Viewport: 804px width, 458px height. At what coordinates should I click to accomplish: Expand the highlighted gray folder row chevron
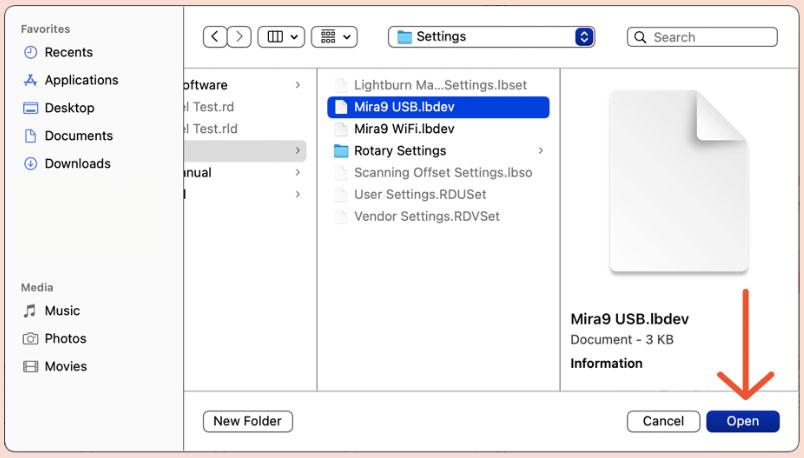(x=298, y=151)
